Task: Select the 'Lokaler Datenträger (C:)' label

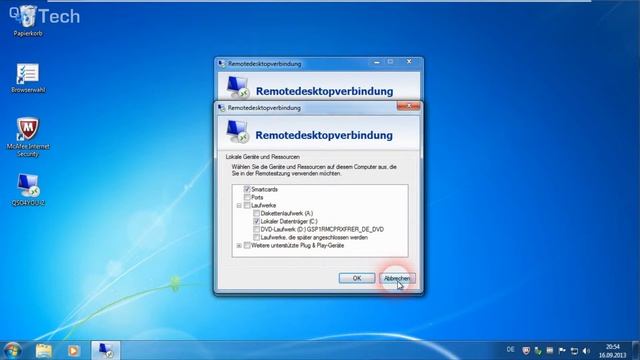Action: [x=289, y=221]
